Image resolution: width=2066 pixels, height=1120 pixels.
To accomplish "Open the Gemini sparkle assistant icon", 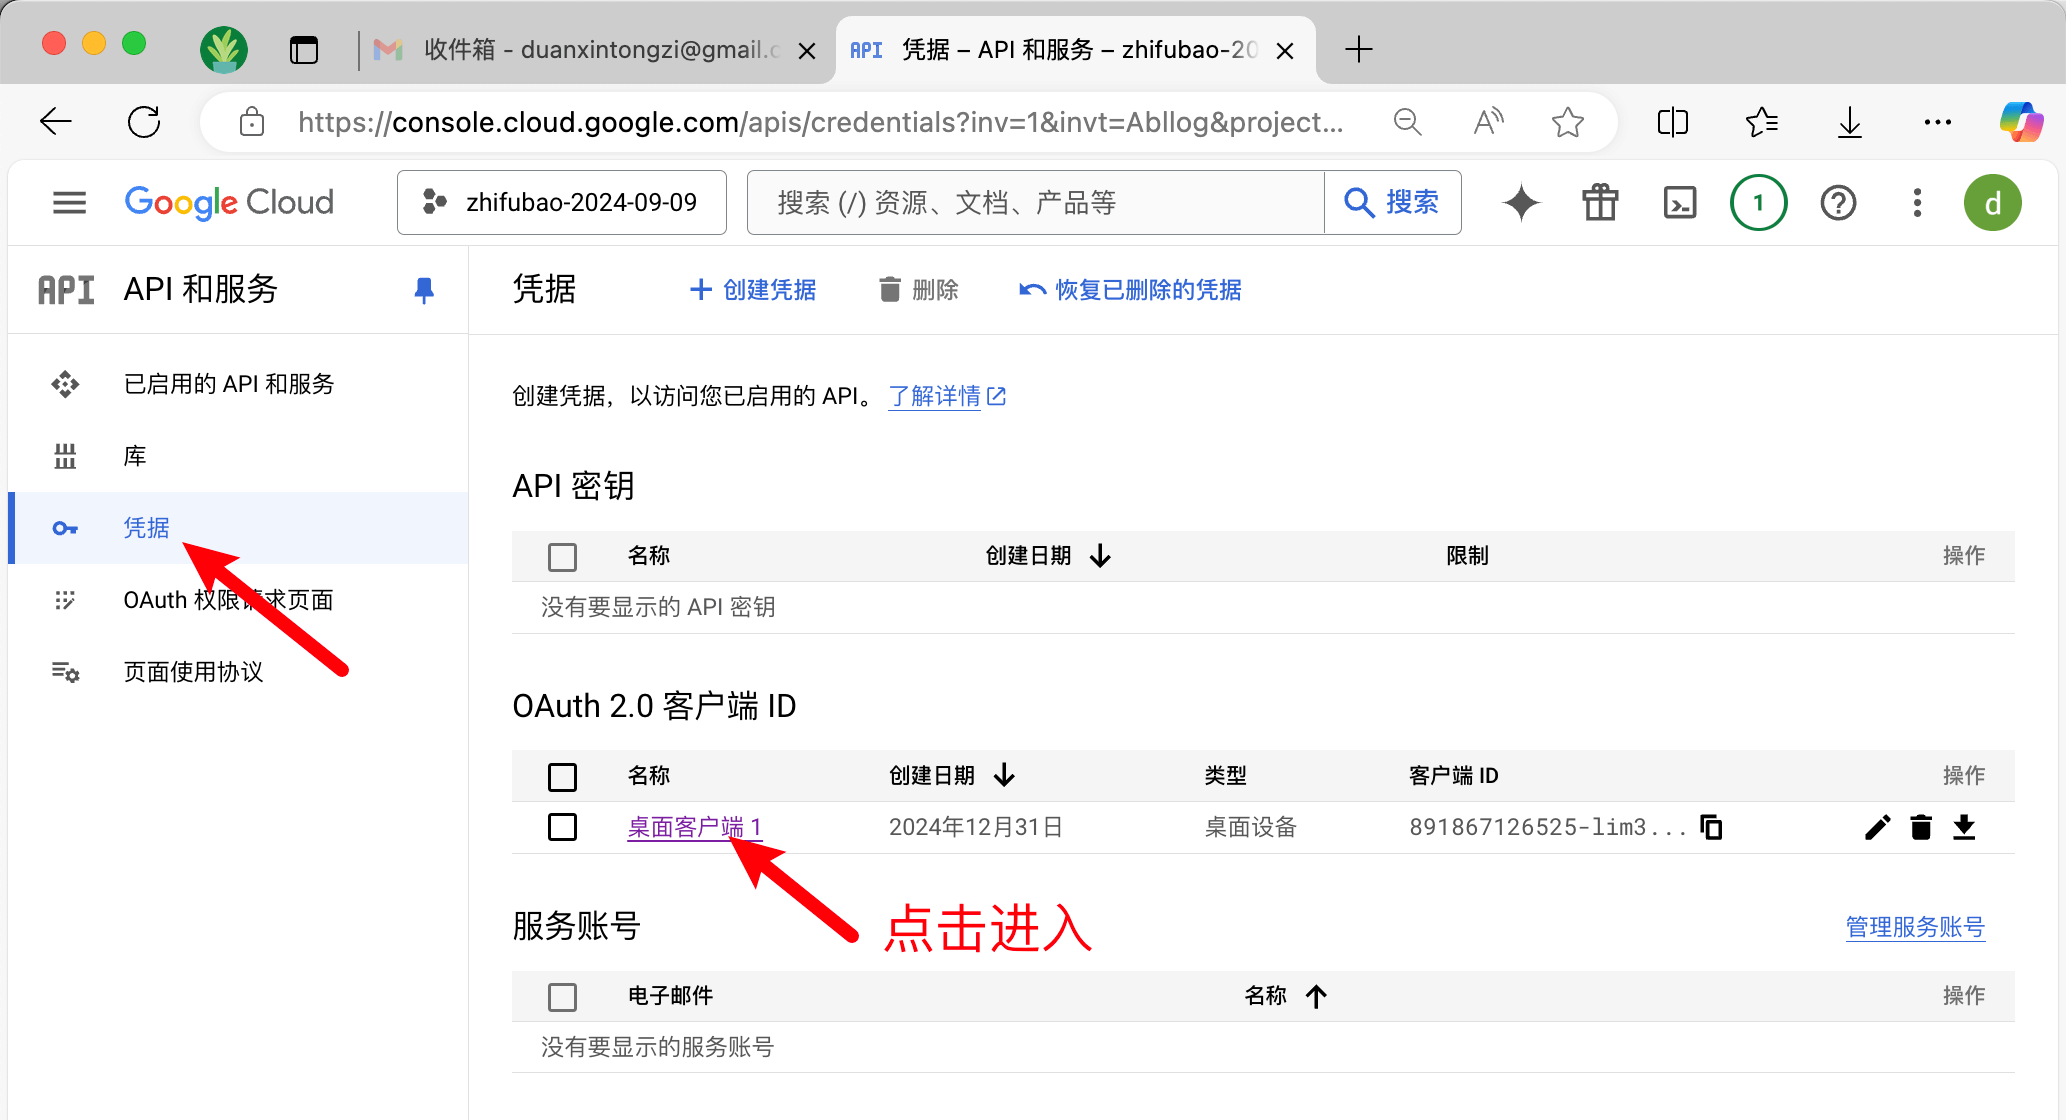I will tap(1521, 203).
